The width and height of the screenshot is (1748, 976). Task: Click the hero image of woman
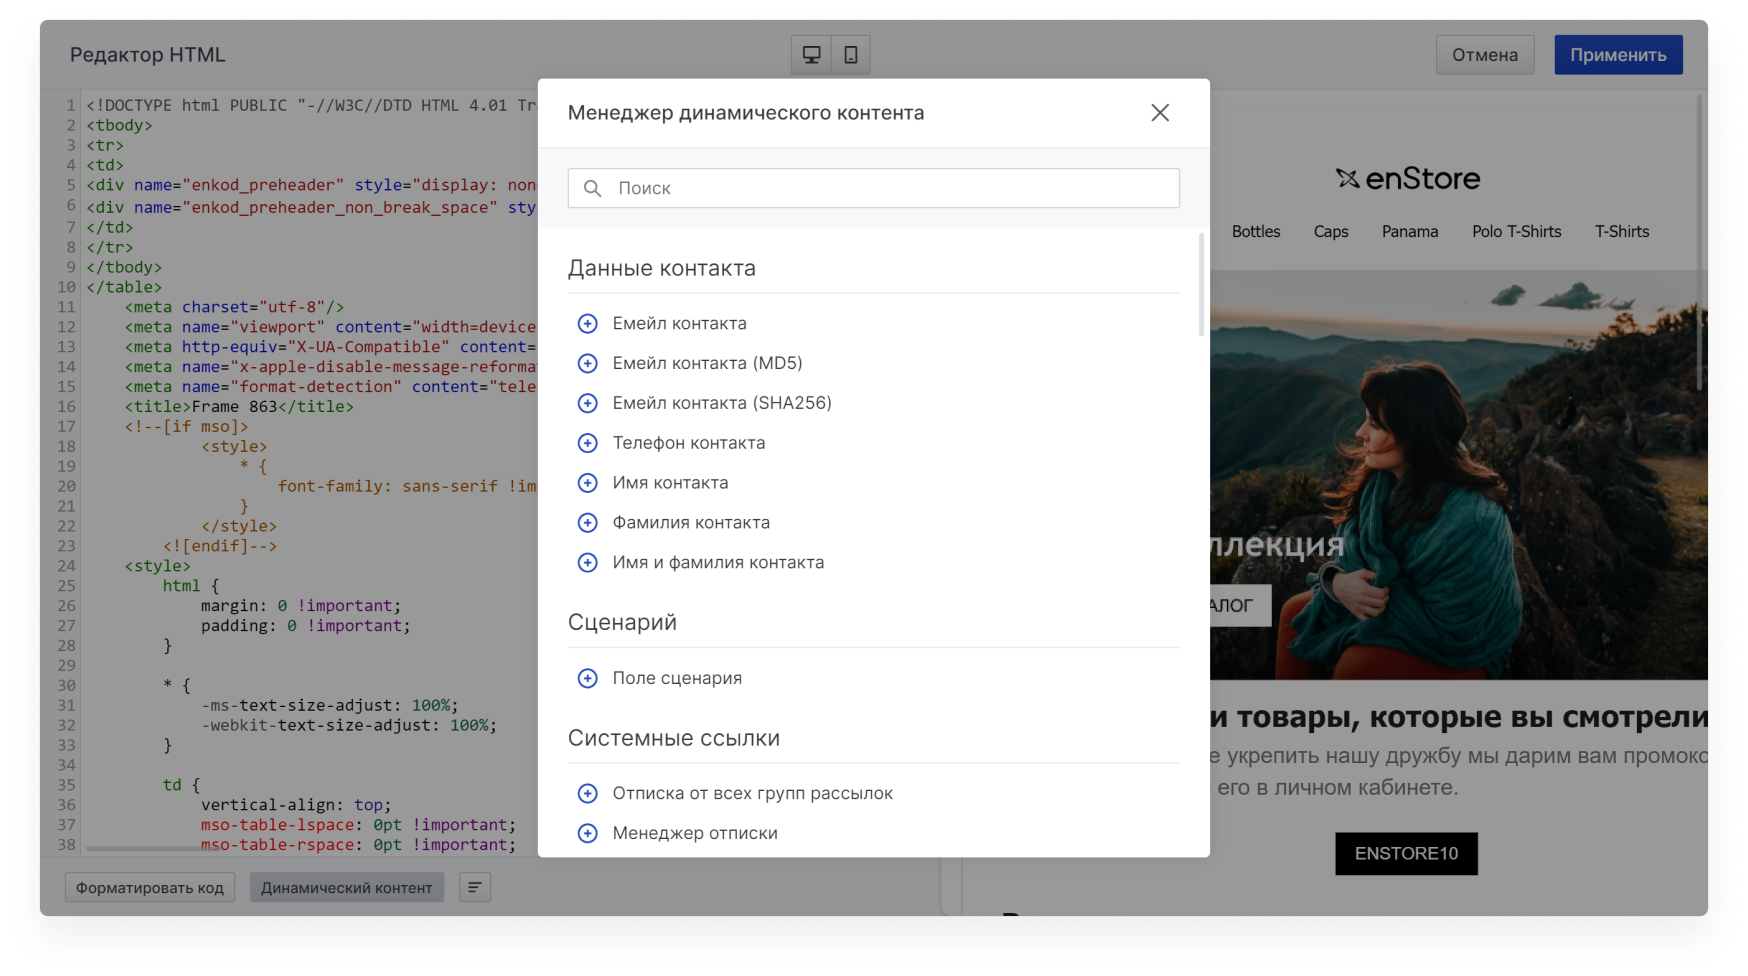click(1459, 475)
